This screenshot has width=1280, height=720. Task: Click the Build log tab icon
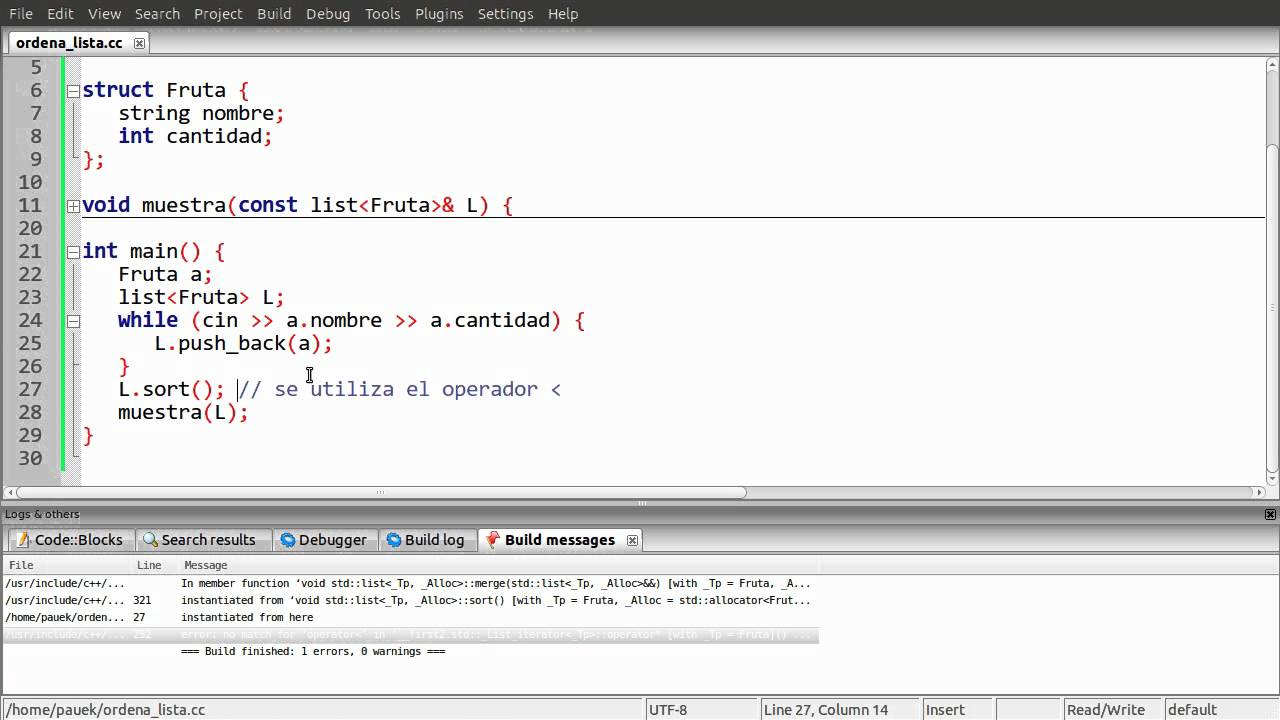(393, 540)
